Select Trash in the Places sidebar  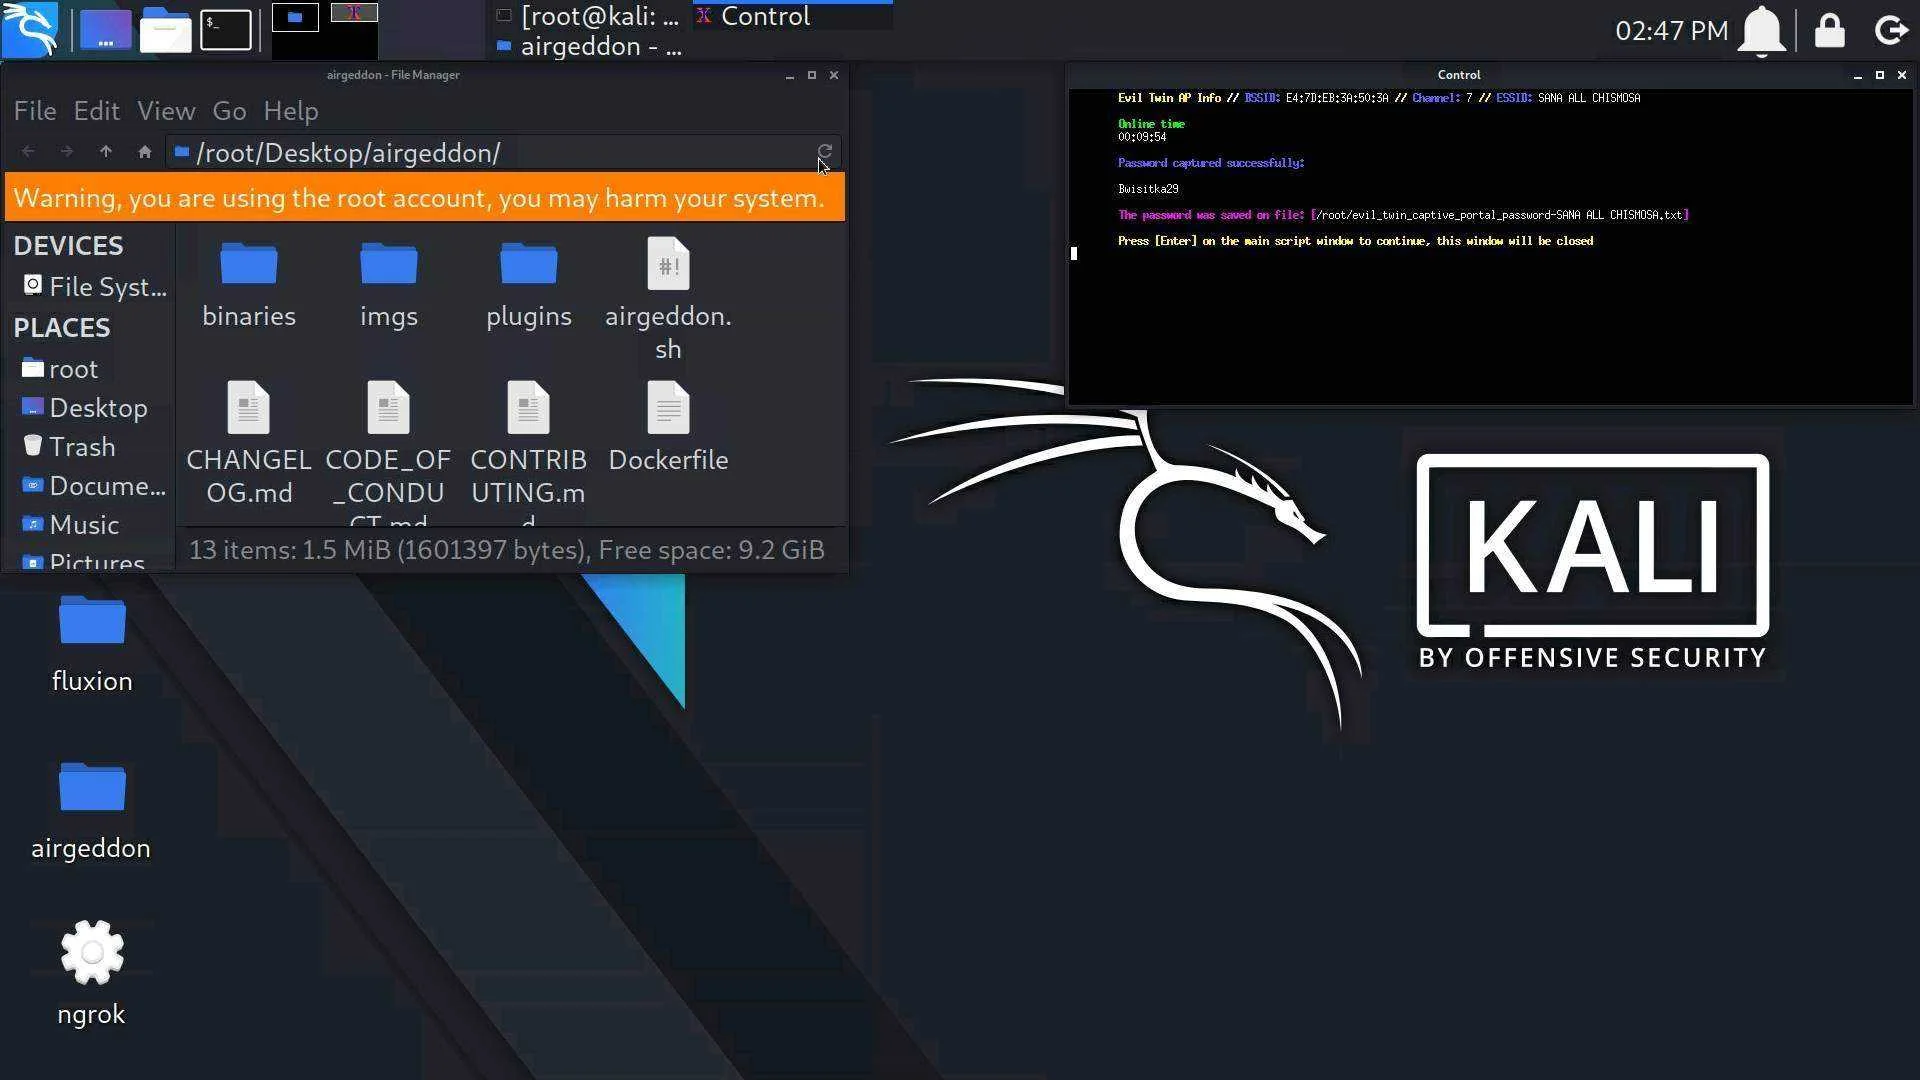tap(69, 447)
